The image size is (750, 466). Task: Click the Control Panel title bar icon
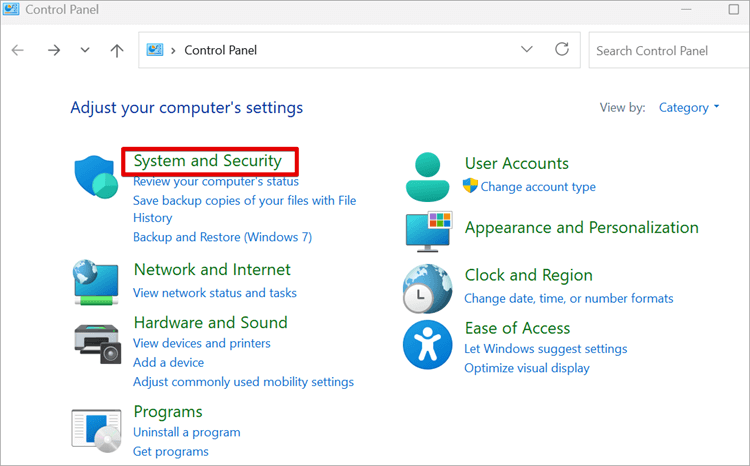pyautogui.click(x=11, y=9)
